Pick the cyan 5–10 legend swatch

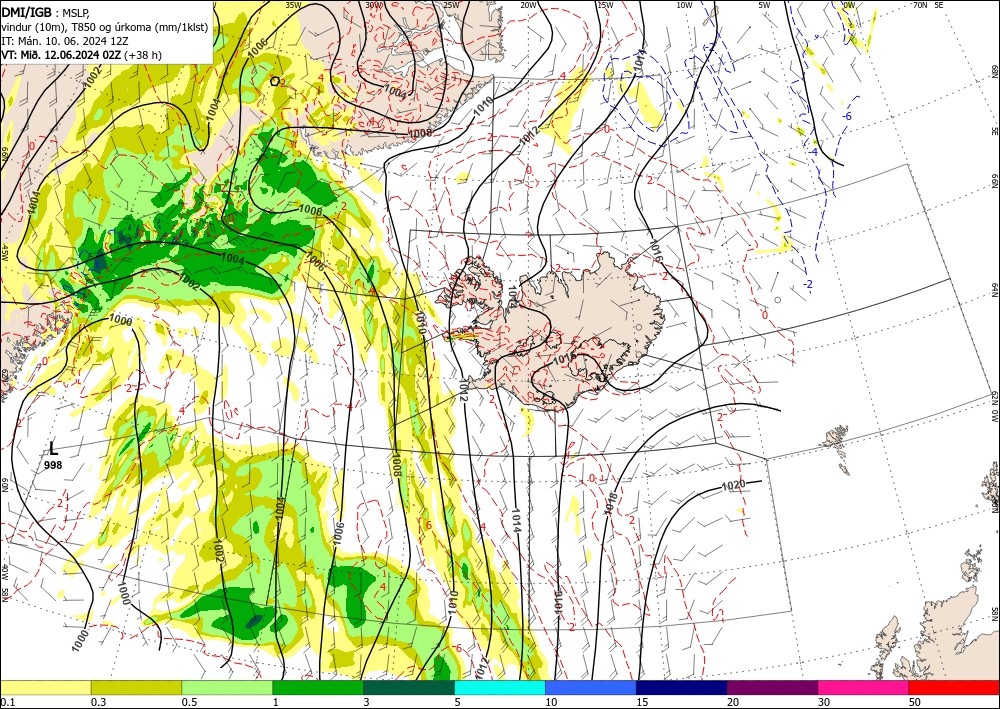[500, 687]
